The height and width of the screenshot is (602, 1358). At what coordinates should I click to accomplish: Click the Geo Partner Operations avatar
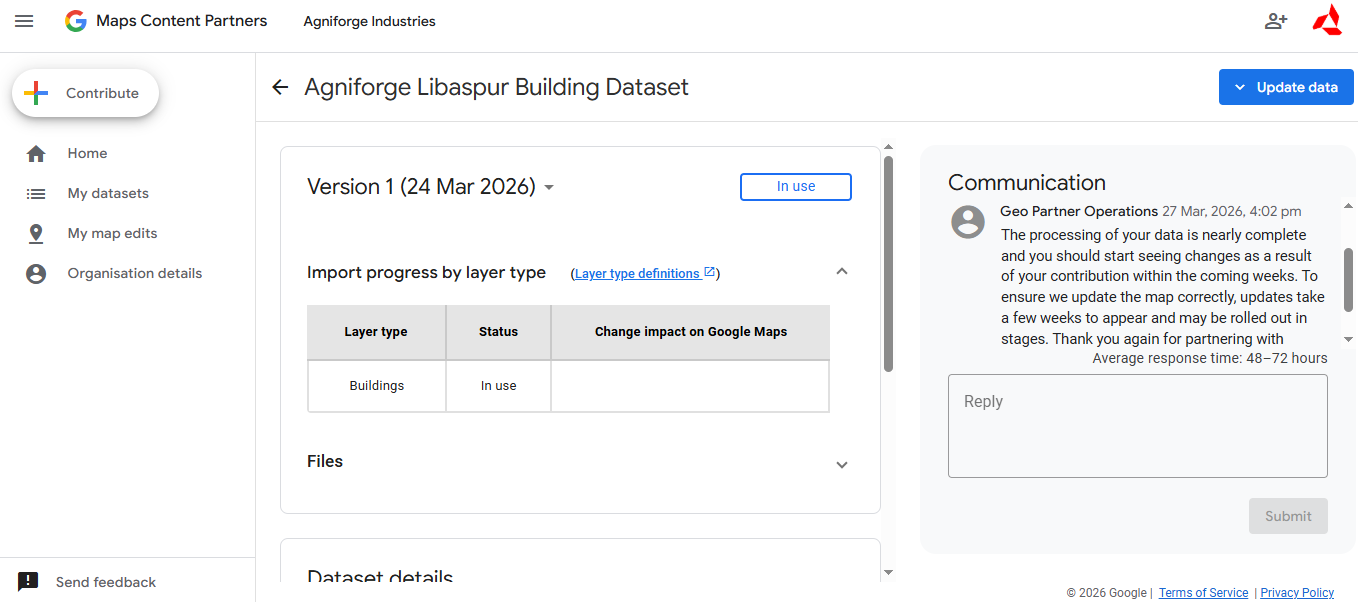pyautogui.click(x=967, y=222)
